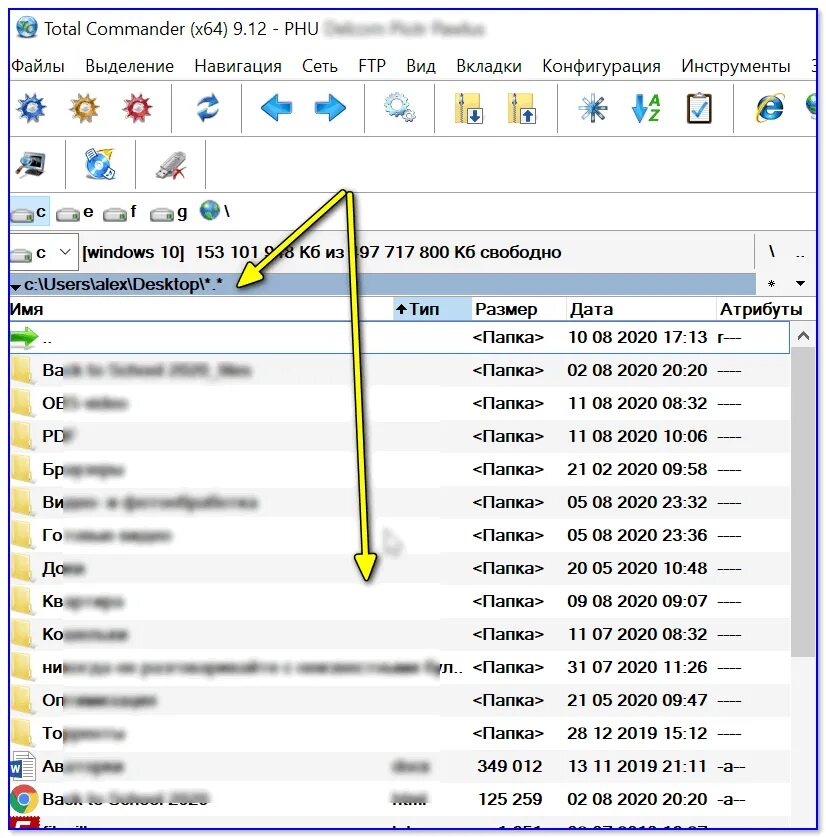Click file size 349 012

tap(509, 766)
